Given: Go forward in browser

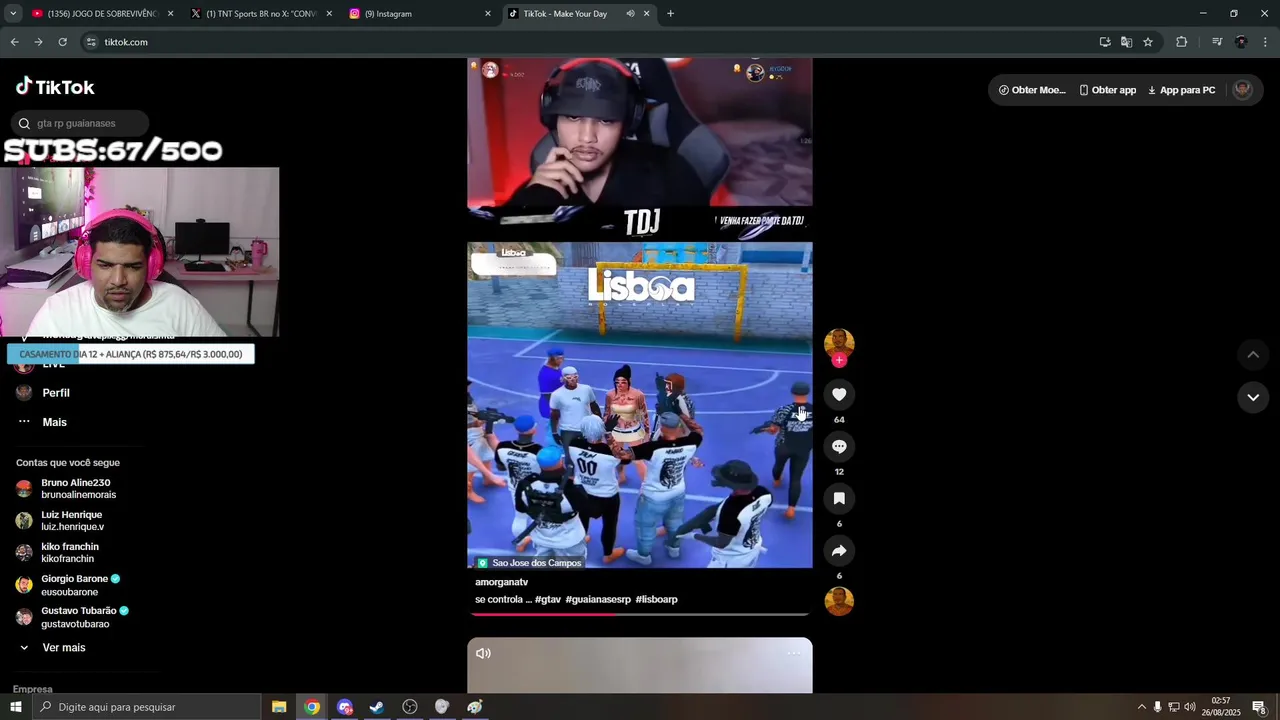Looking at the screenshot, I should 38,42.
